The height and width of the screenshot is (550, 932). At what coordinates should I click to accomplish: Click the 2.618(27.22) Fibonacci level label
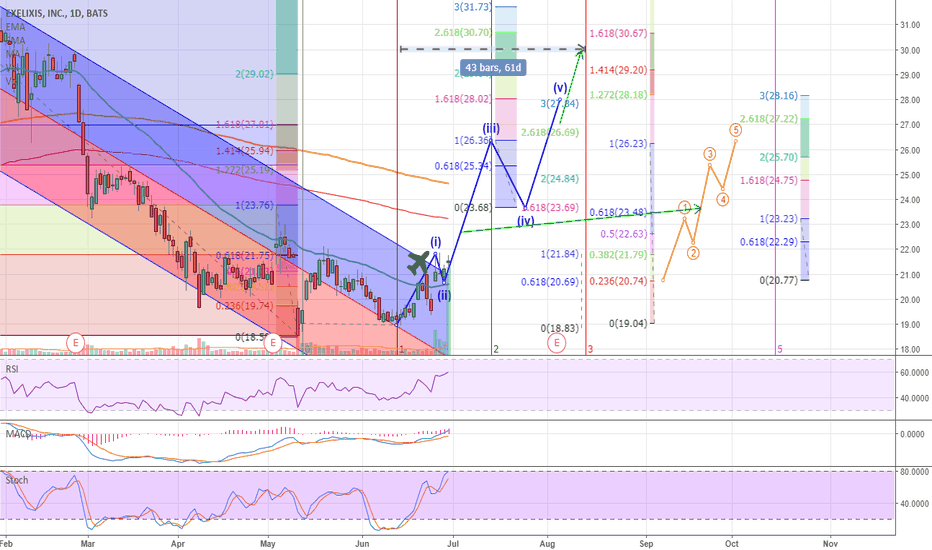click(769, 119)
